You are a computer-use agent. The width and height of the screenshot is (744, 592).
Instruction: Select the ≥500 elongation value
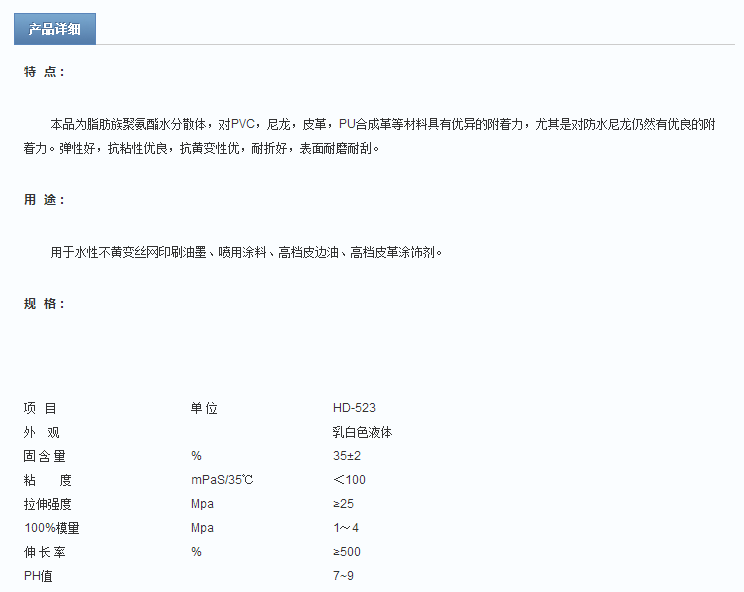point(347,552)
